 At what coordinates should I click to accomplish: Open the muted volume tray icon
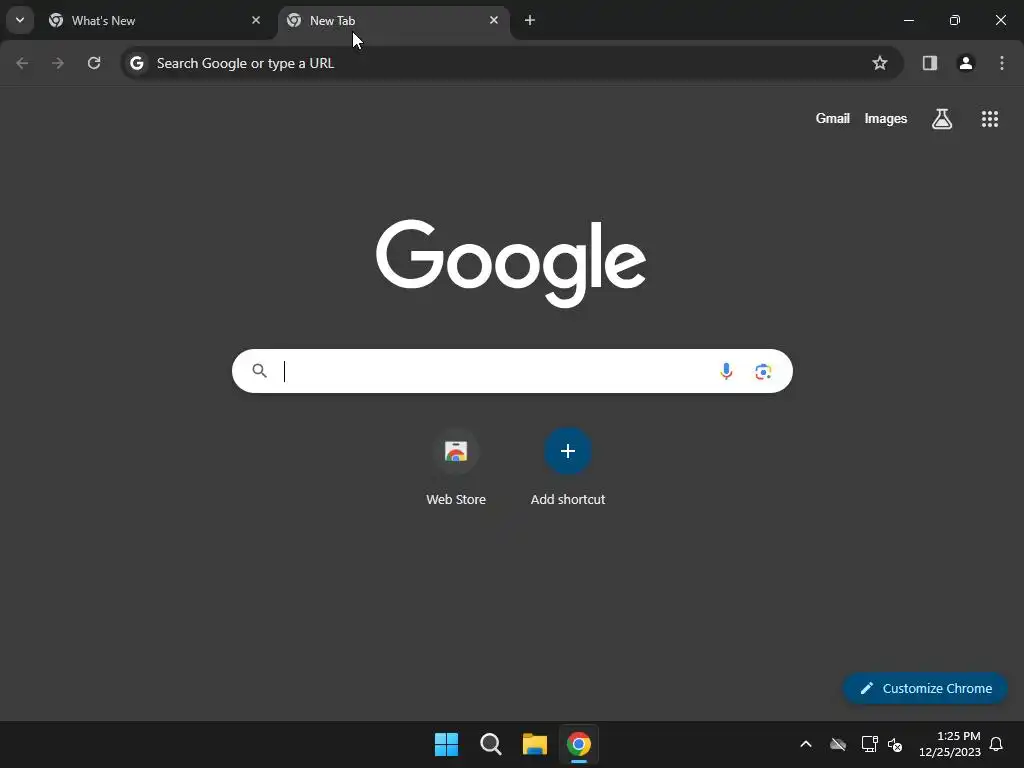[x=895, y=744]
